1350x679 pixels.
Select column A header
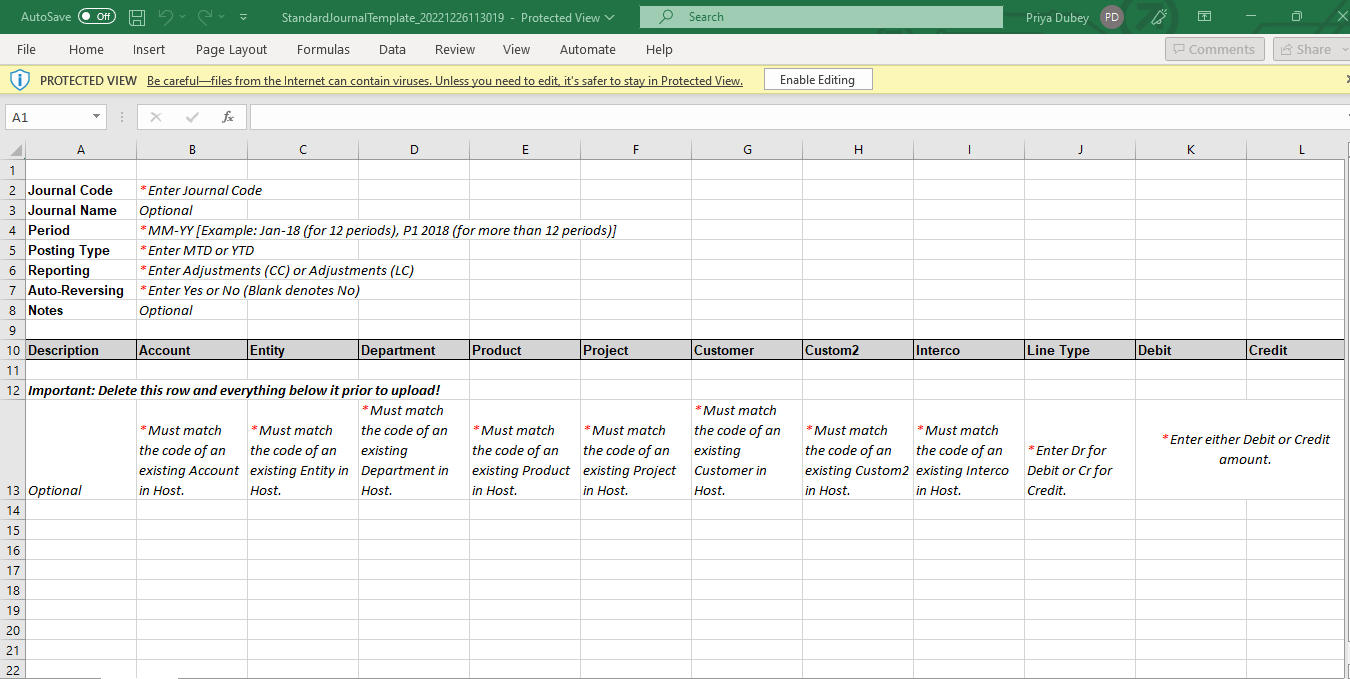(81, 150)
